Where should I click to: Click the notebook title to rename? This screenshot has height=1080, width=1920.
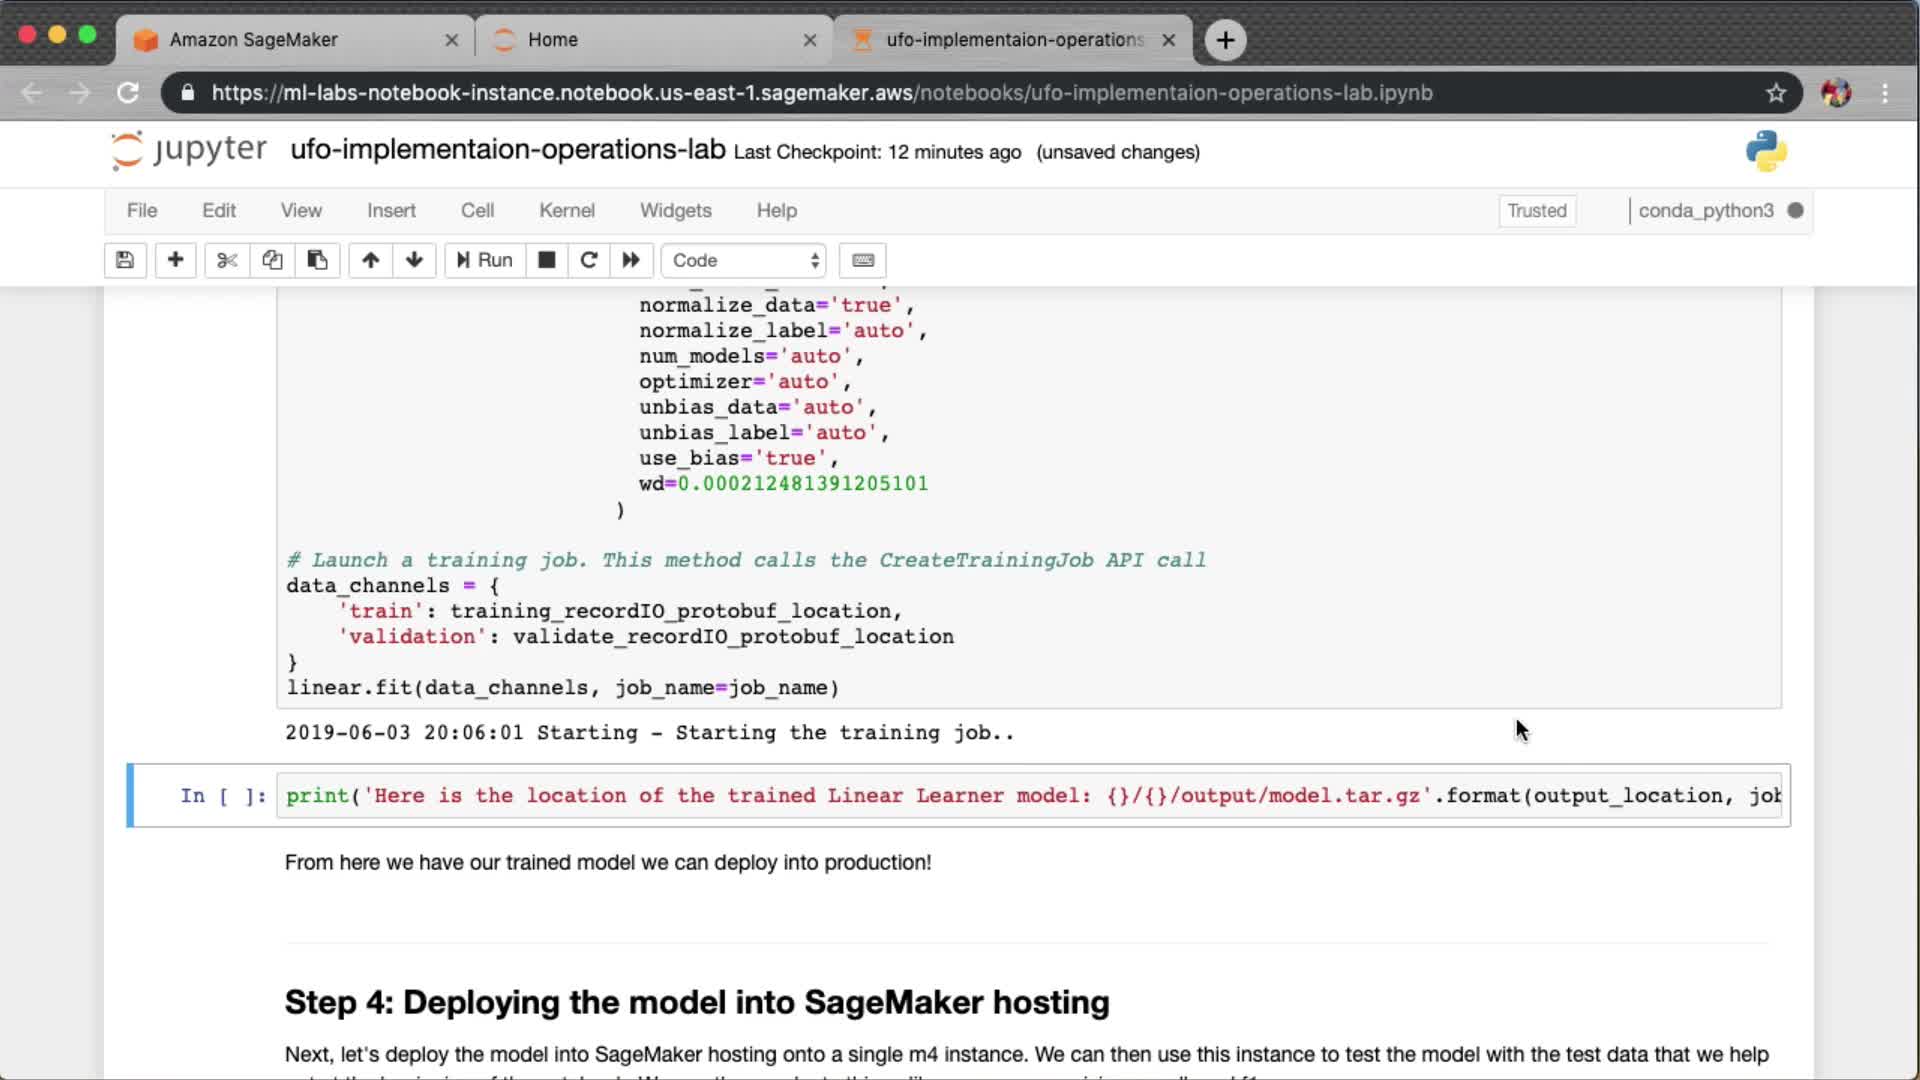pyautogui.click(x=507, y=150)
